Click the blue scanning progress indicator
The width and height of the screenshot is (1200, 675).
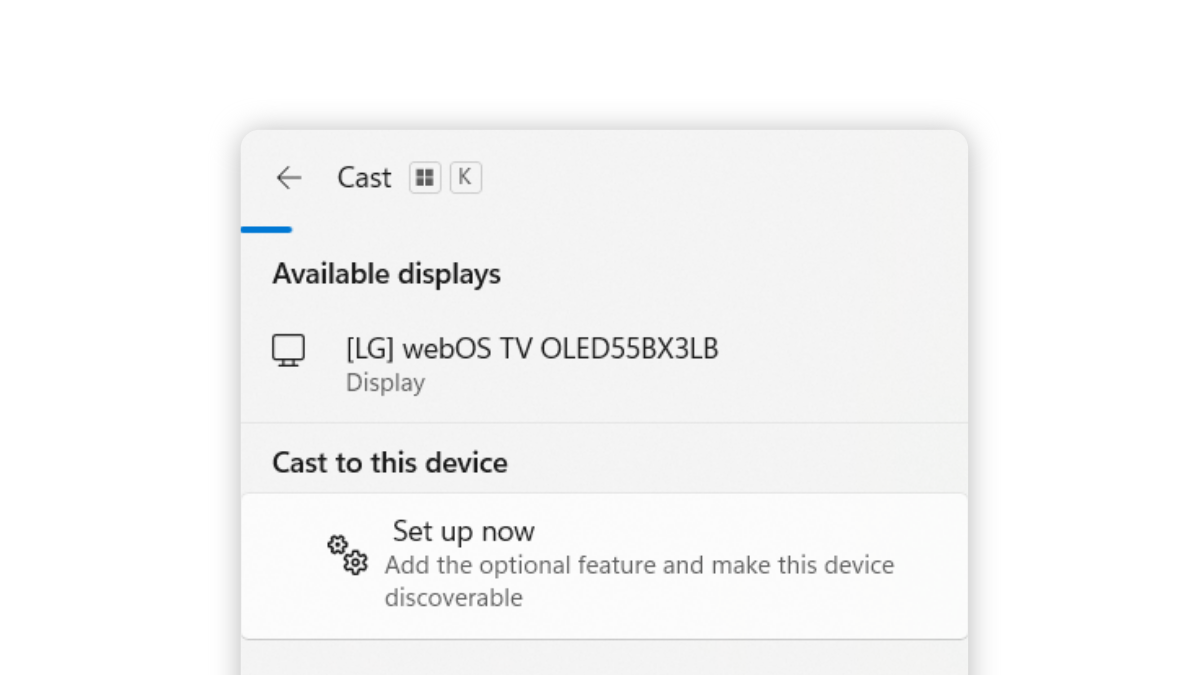pyautogui.click(x=266, y=229)
